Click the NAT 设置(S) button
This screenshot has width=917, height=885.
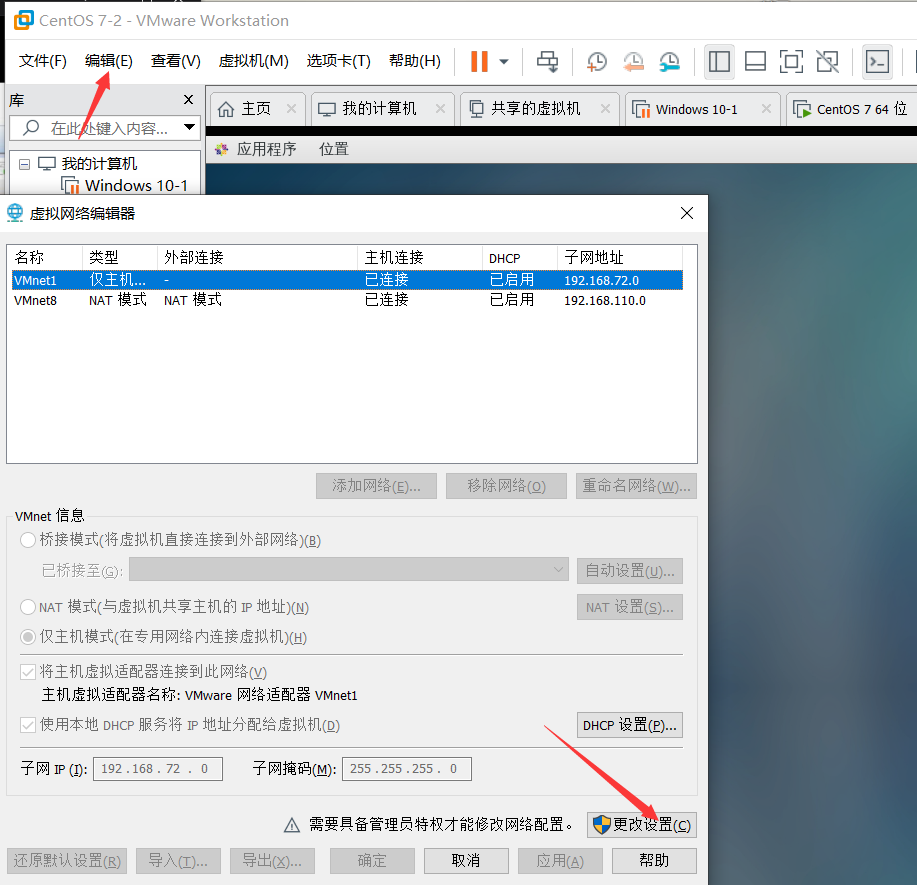629,607
